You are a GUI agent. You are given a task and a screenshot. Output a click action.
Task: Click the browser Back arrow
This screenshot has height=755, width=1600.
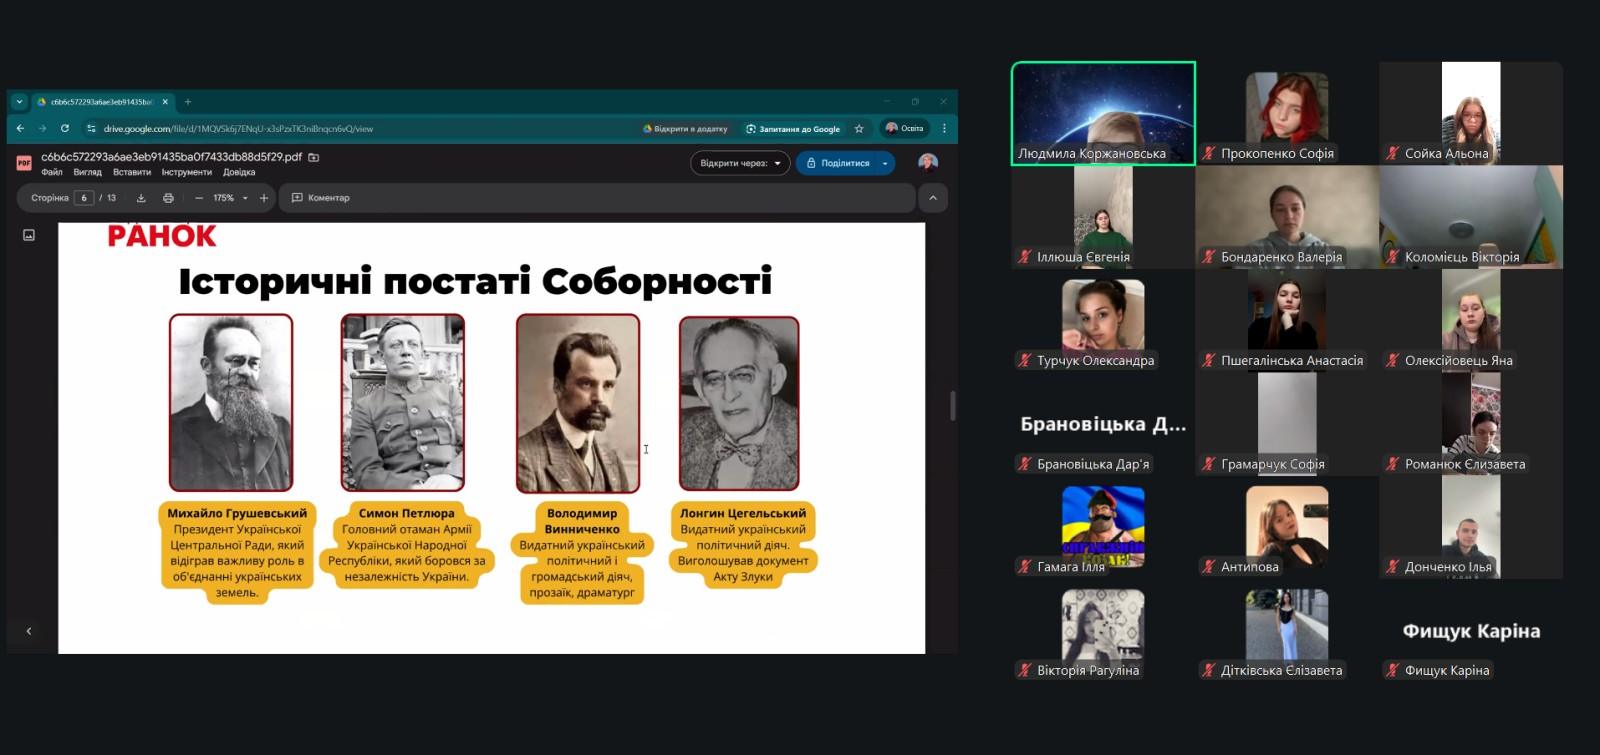20,128
